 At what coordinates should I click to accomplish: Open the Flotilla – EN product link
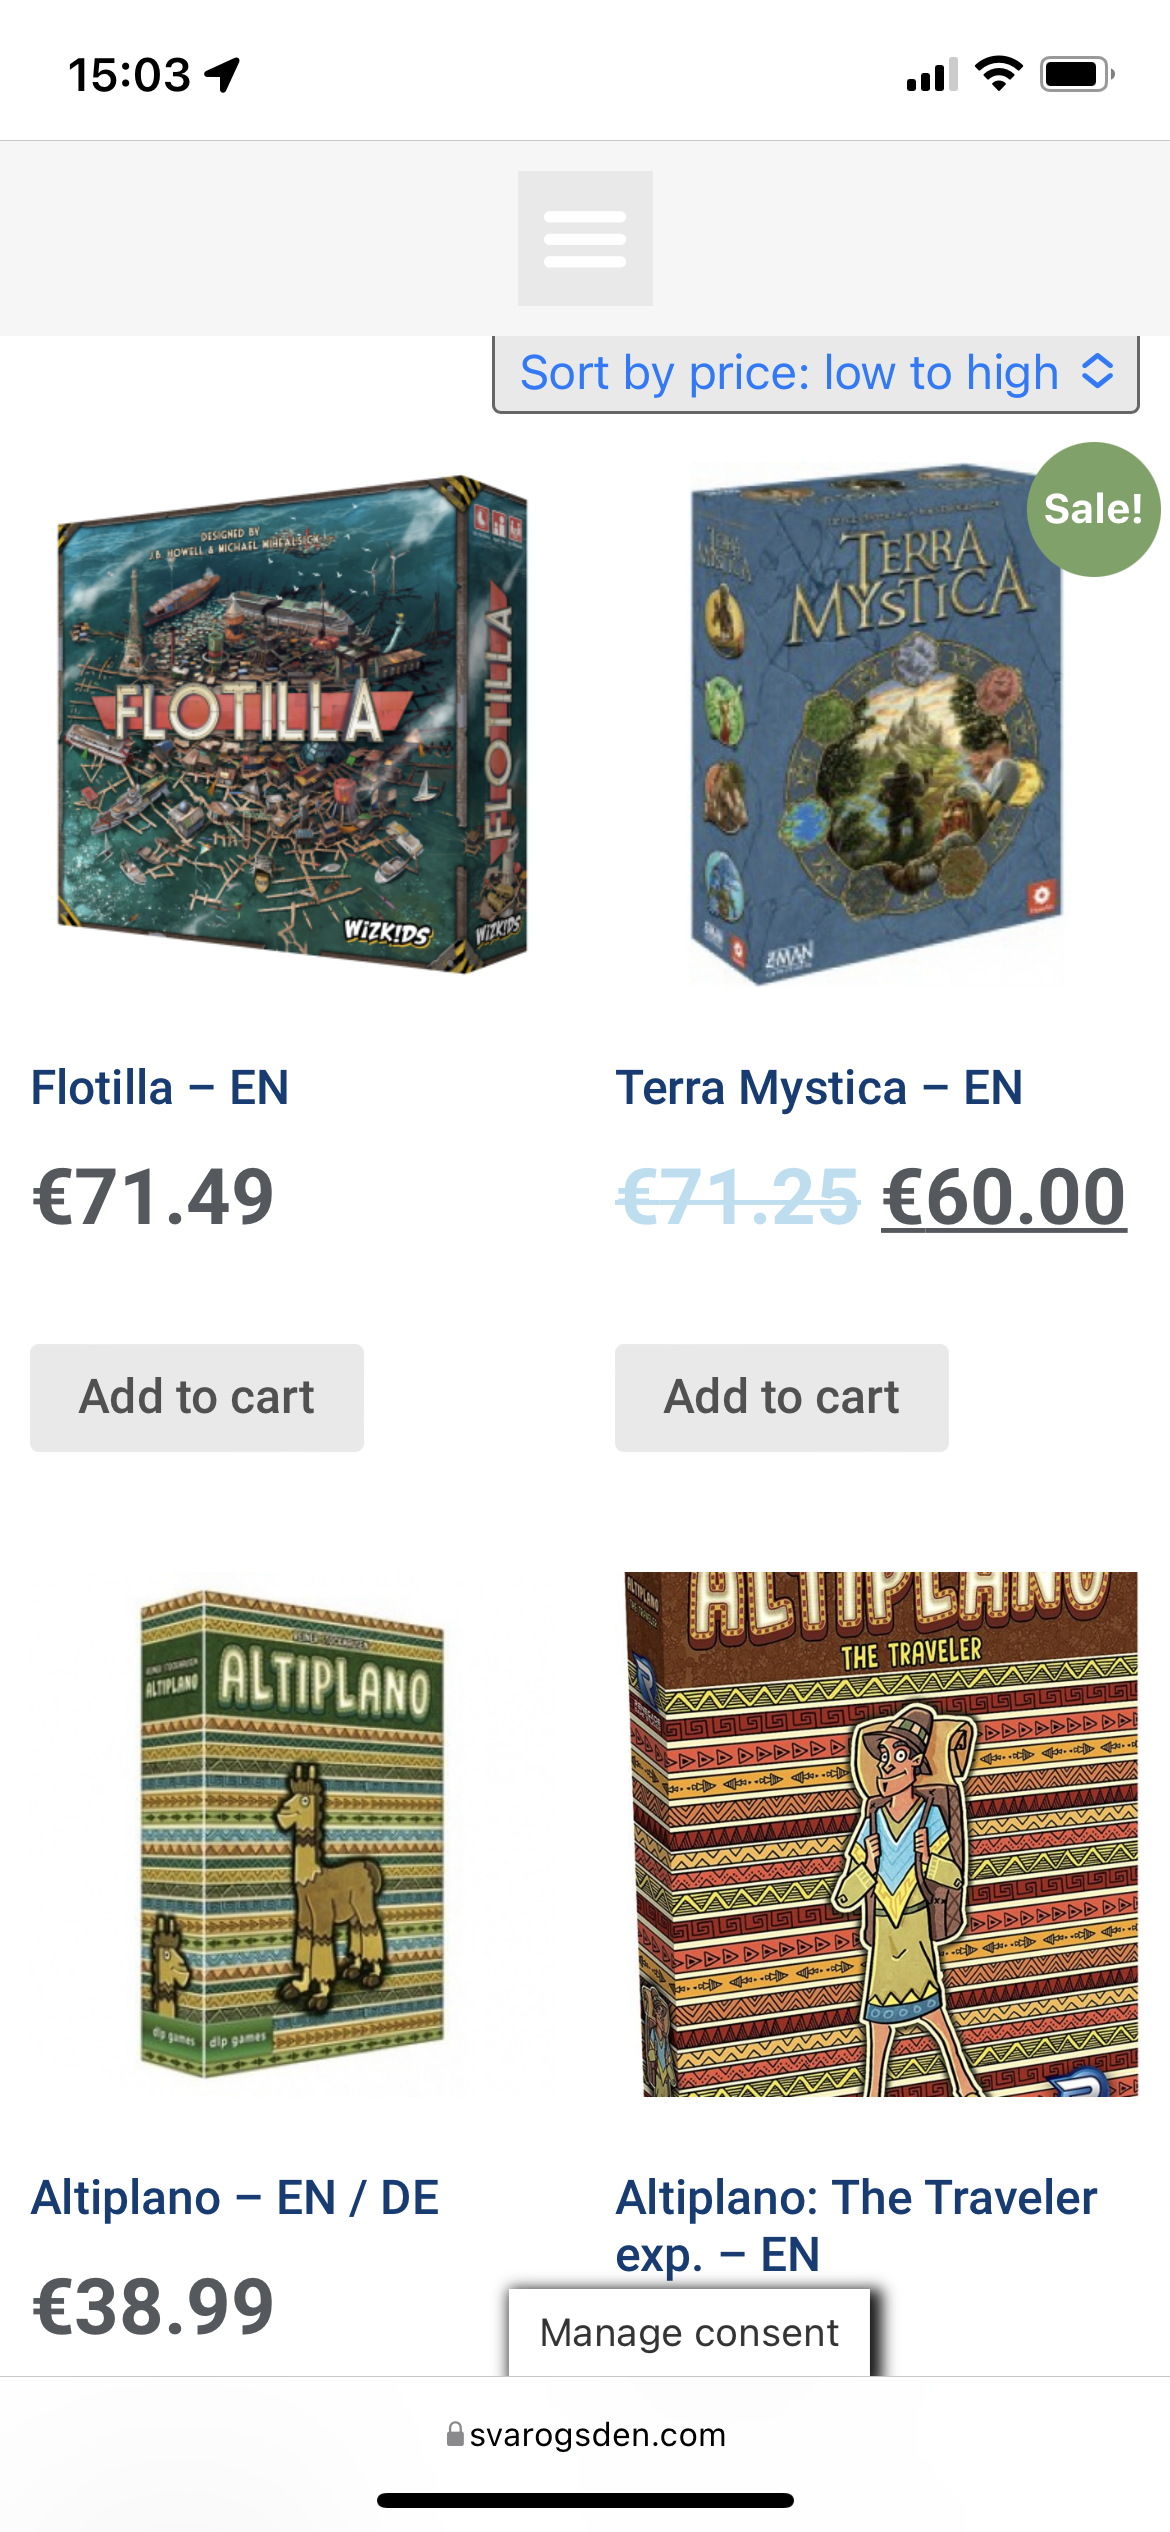point(160,1087)
